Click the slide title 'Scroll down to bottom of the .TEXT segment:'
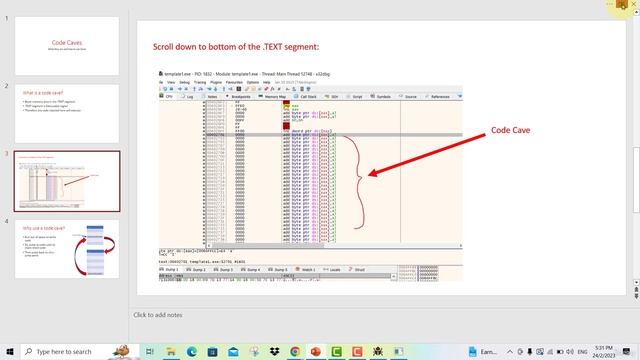The image size is (640, 360). [x=236, y=47]
